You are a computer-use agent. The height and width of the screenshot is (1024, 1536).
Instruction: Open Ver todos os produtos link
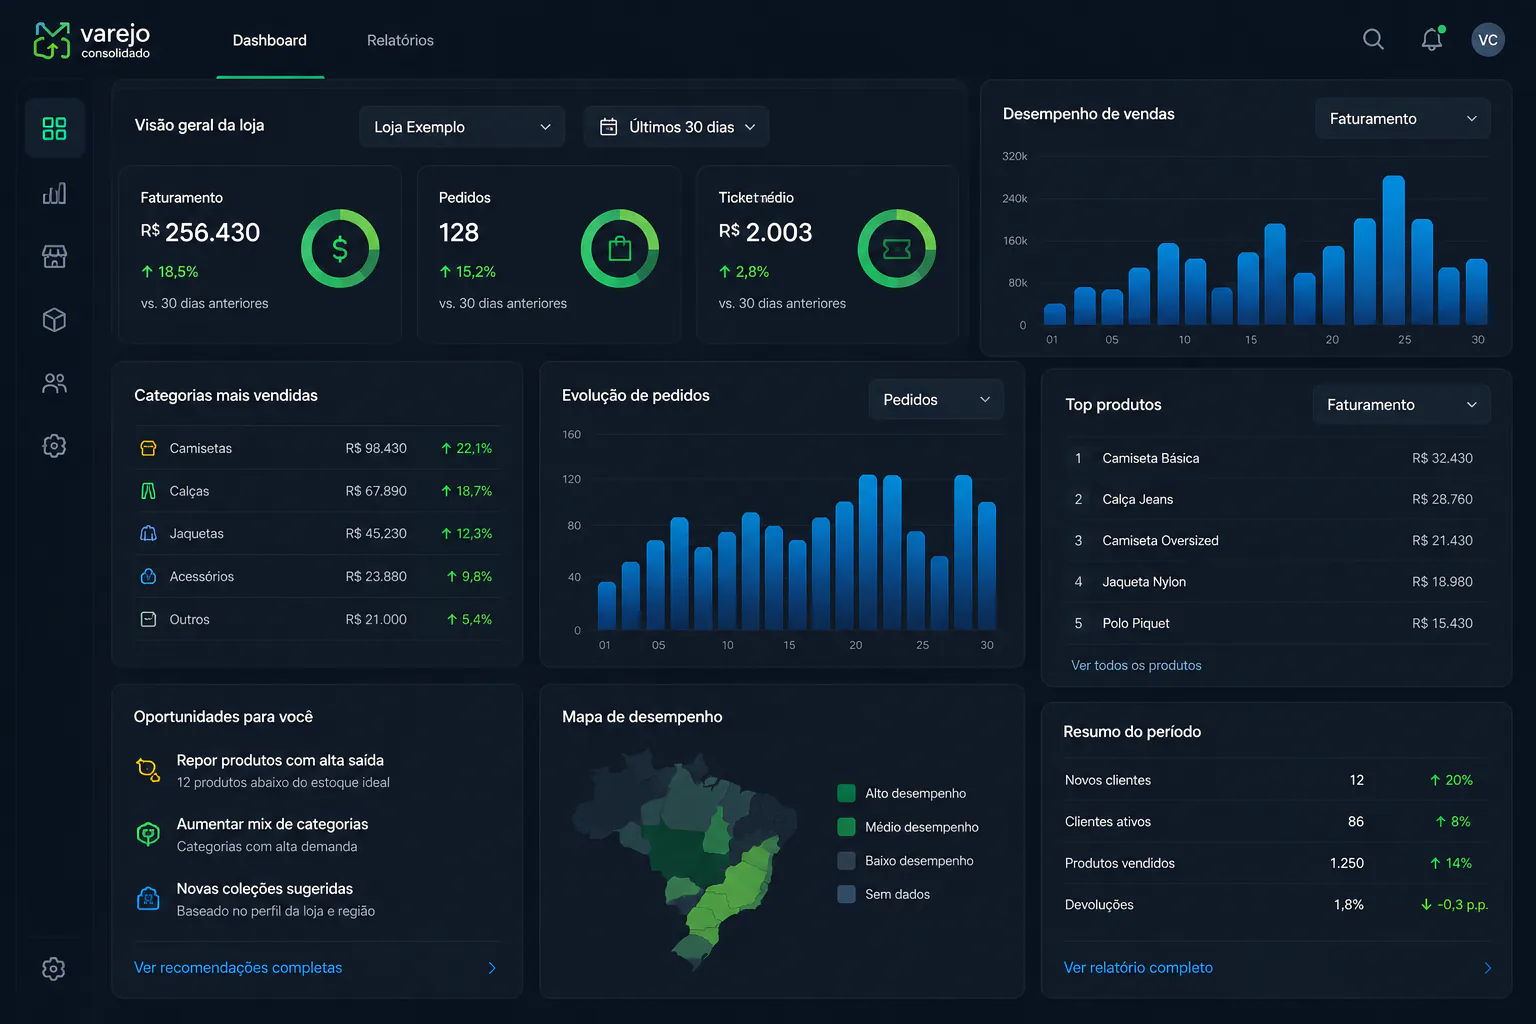[x=1136, y=665]
